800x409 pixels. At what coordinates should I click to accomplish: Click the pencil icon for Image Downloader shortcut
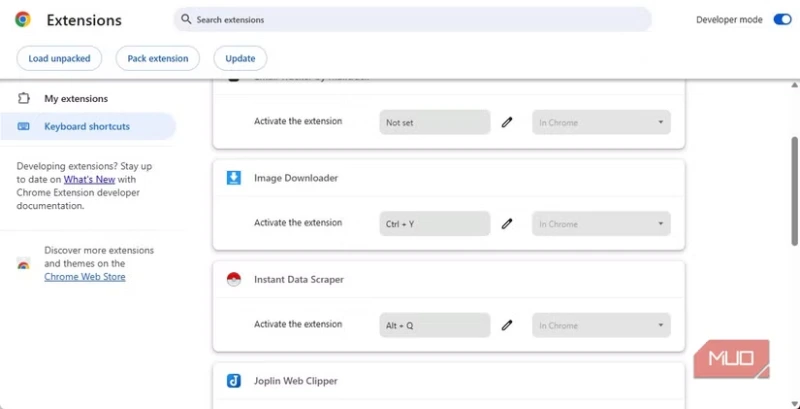(x=507, y=224)
